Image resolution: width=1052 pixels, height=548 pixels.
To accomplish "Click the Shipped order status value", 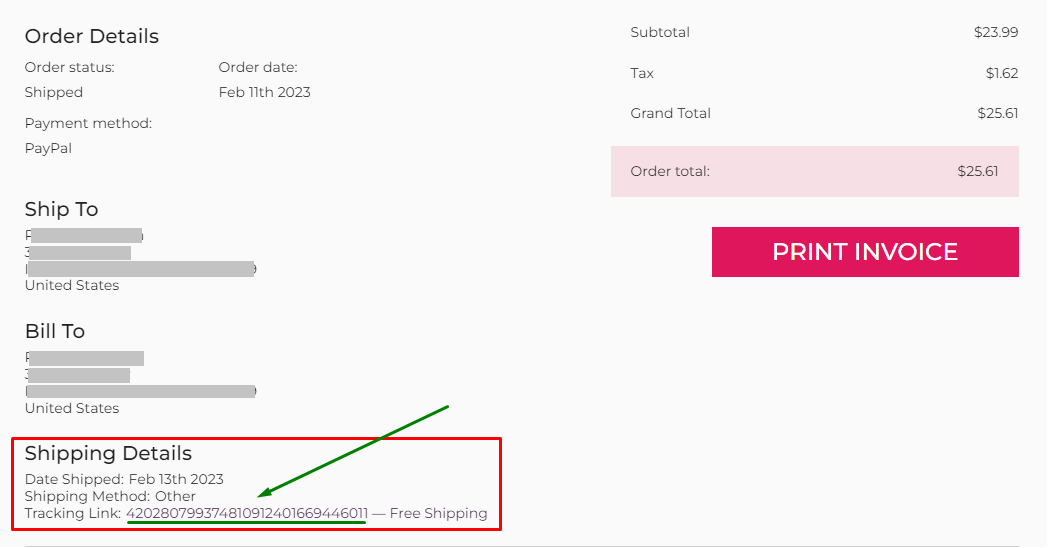I will (54, 92).
